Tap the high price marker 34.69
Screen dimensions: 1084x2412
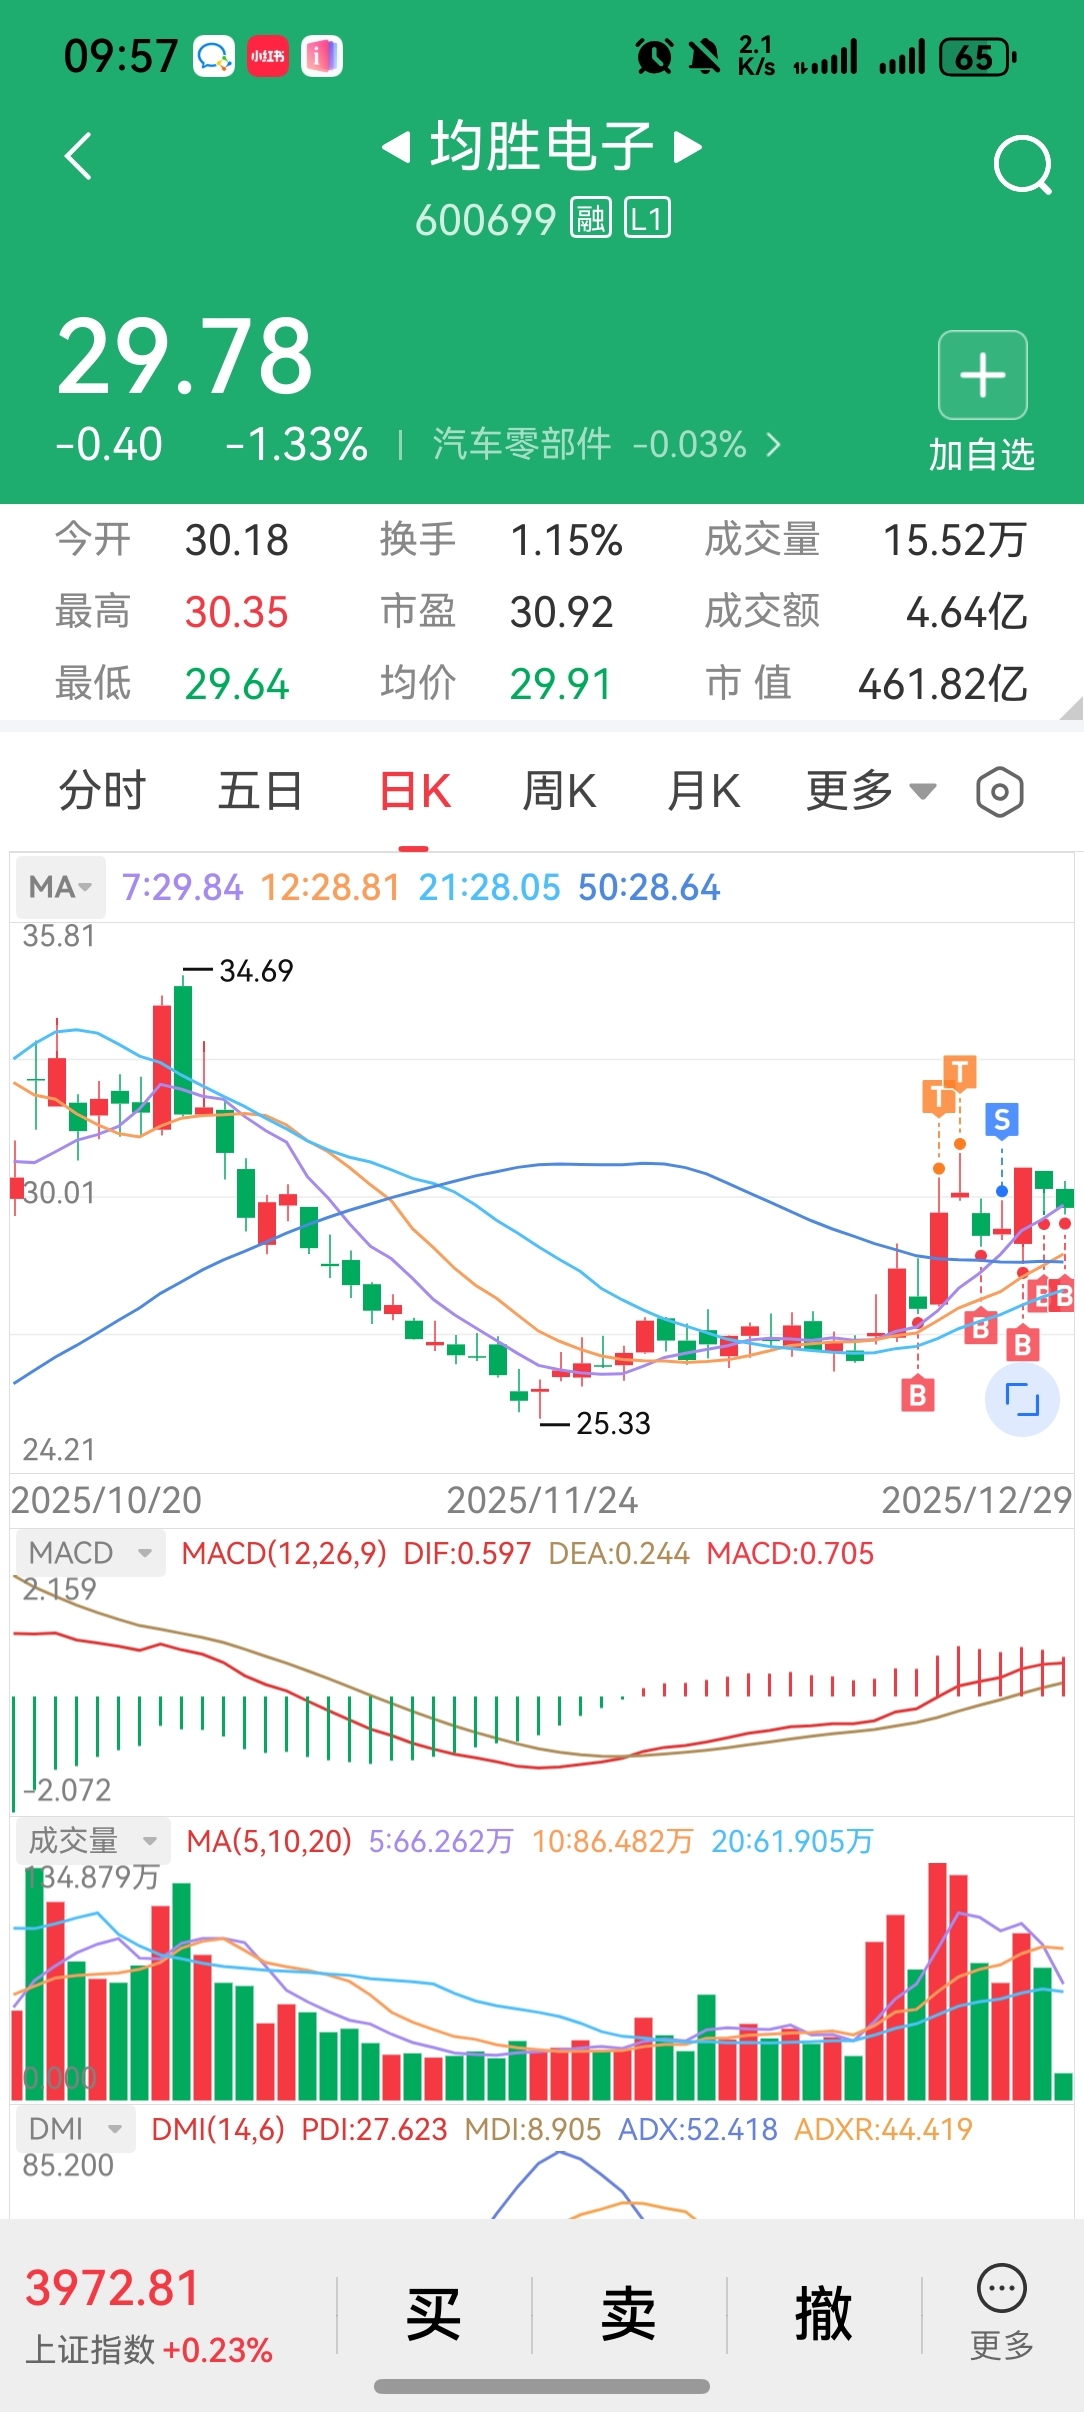click(x=256, y=971)
